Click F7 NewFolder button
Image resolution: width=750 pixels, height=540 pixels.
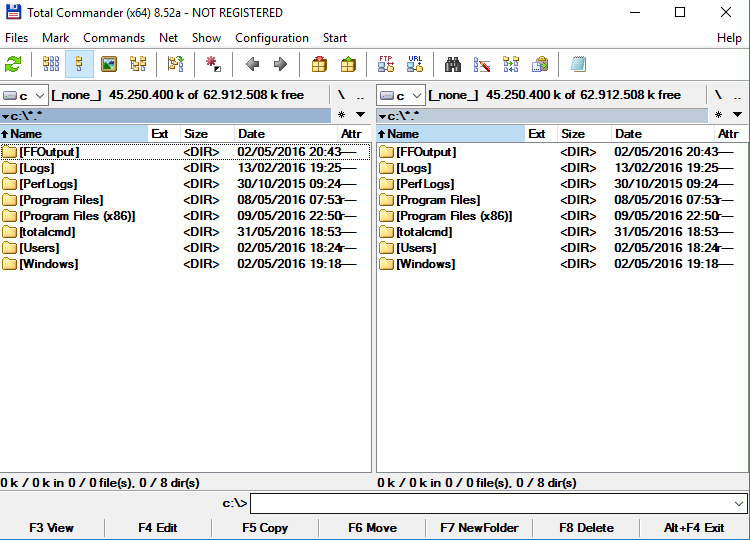pyautogui.click(x=479, y=528)
